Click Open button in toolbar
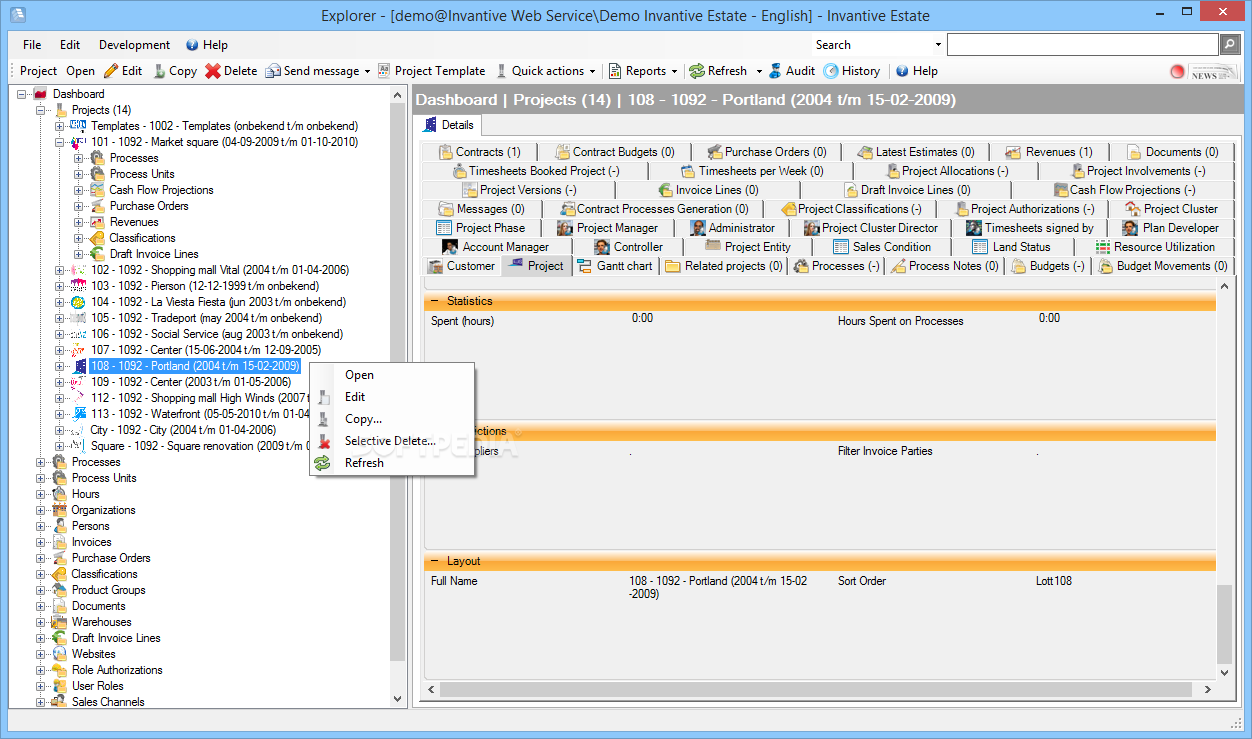 (81, 71)
